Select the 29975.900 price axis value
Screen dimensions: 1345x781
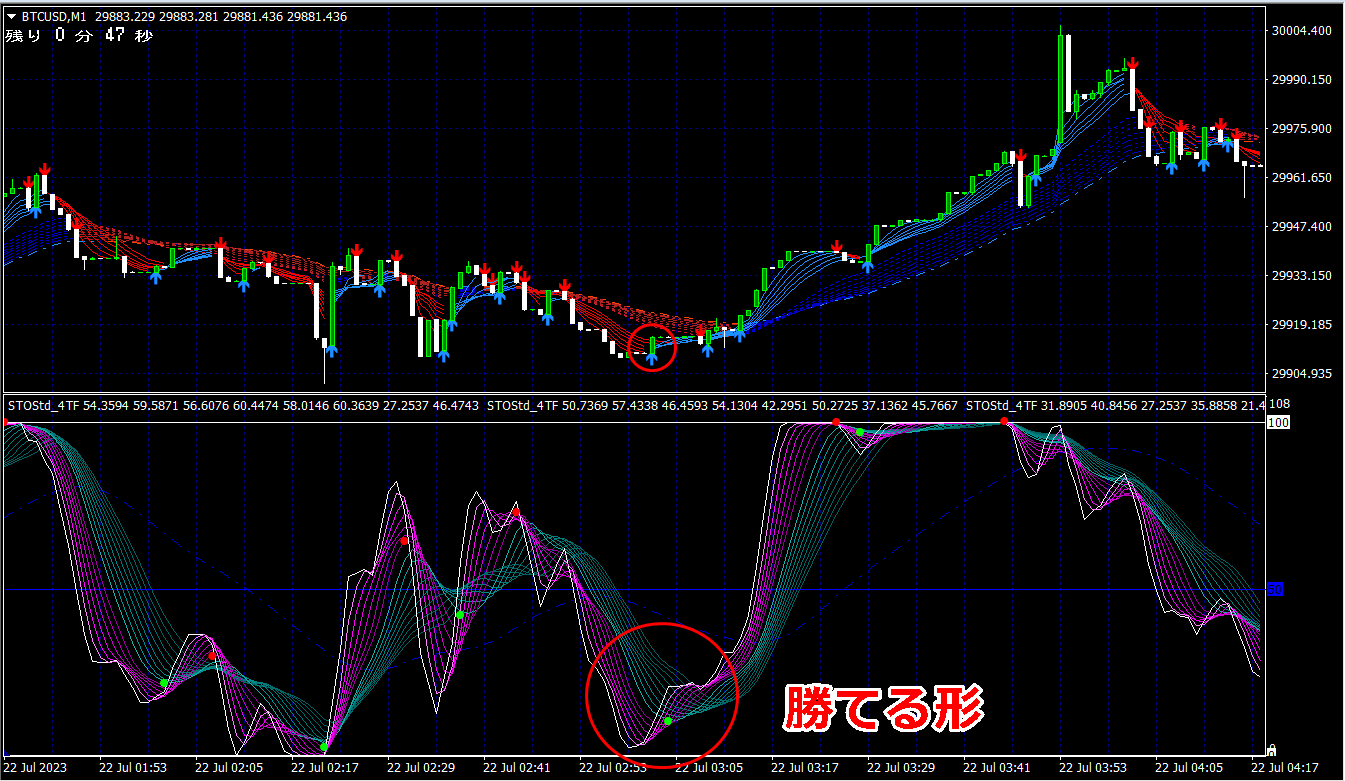pos(1302,129)
